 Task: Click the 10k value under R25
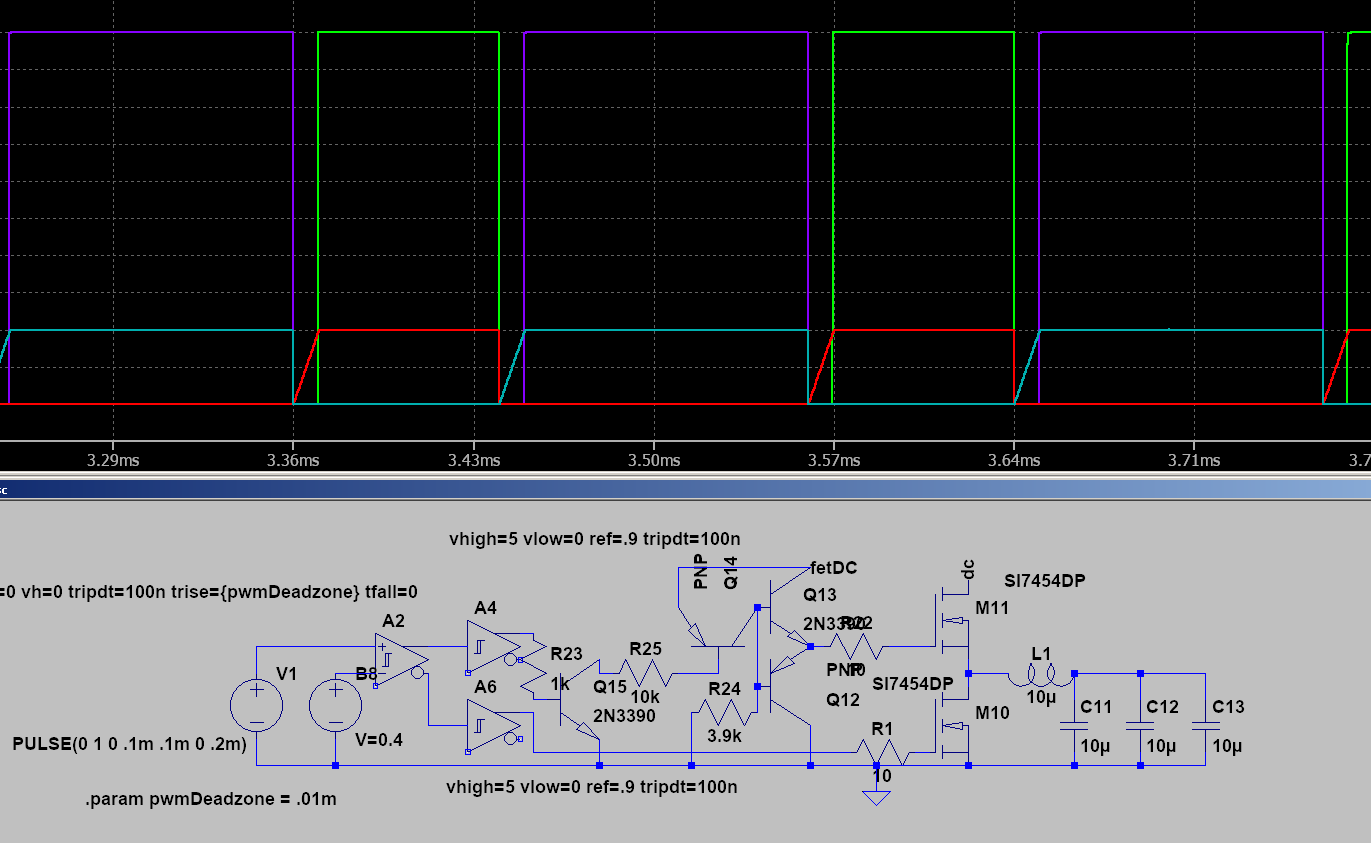click(644, 696)
